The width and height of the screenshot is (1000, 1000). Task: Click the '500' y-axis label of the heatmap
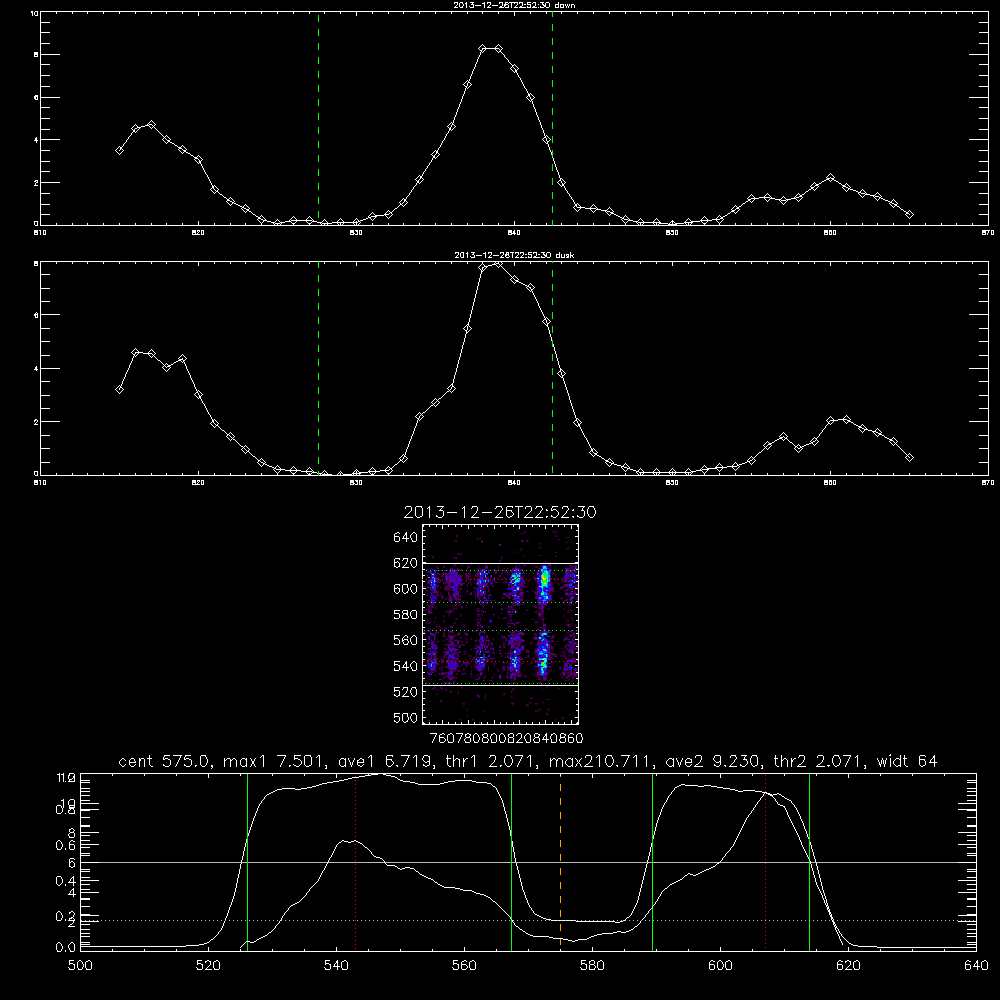[406, 717]
